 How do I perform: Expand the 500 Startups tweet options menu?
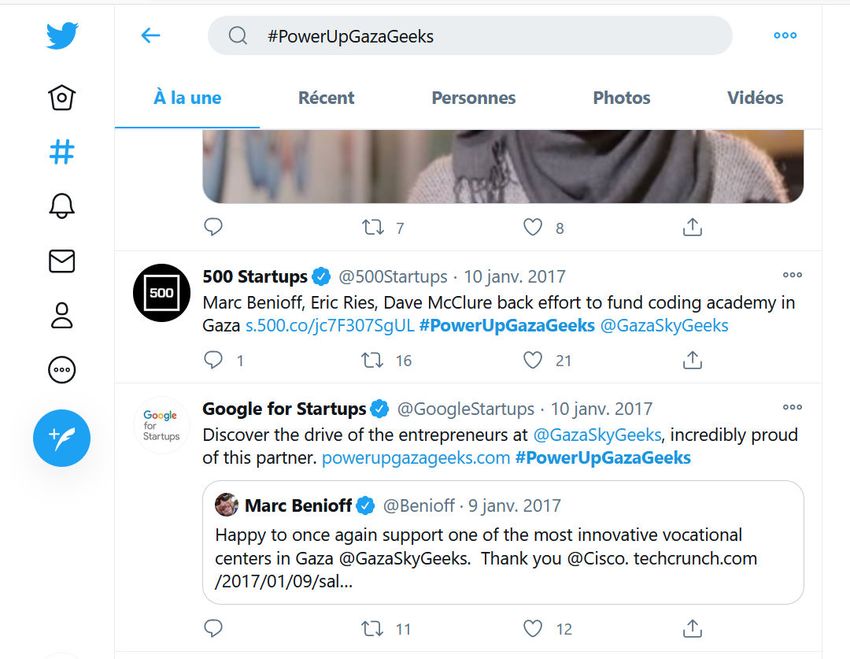[x=792, y=275]
